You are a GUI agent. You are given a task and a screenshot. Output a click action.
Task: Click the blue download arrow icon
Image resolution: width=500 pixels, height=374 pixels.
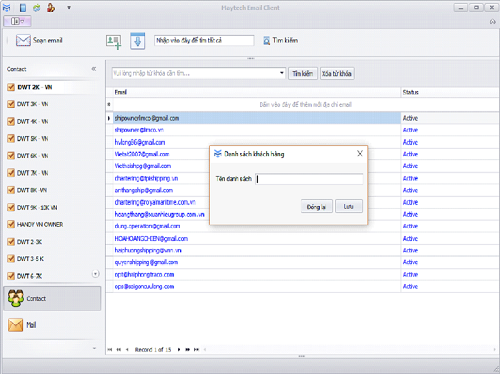coord(138,41)
